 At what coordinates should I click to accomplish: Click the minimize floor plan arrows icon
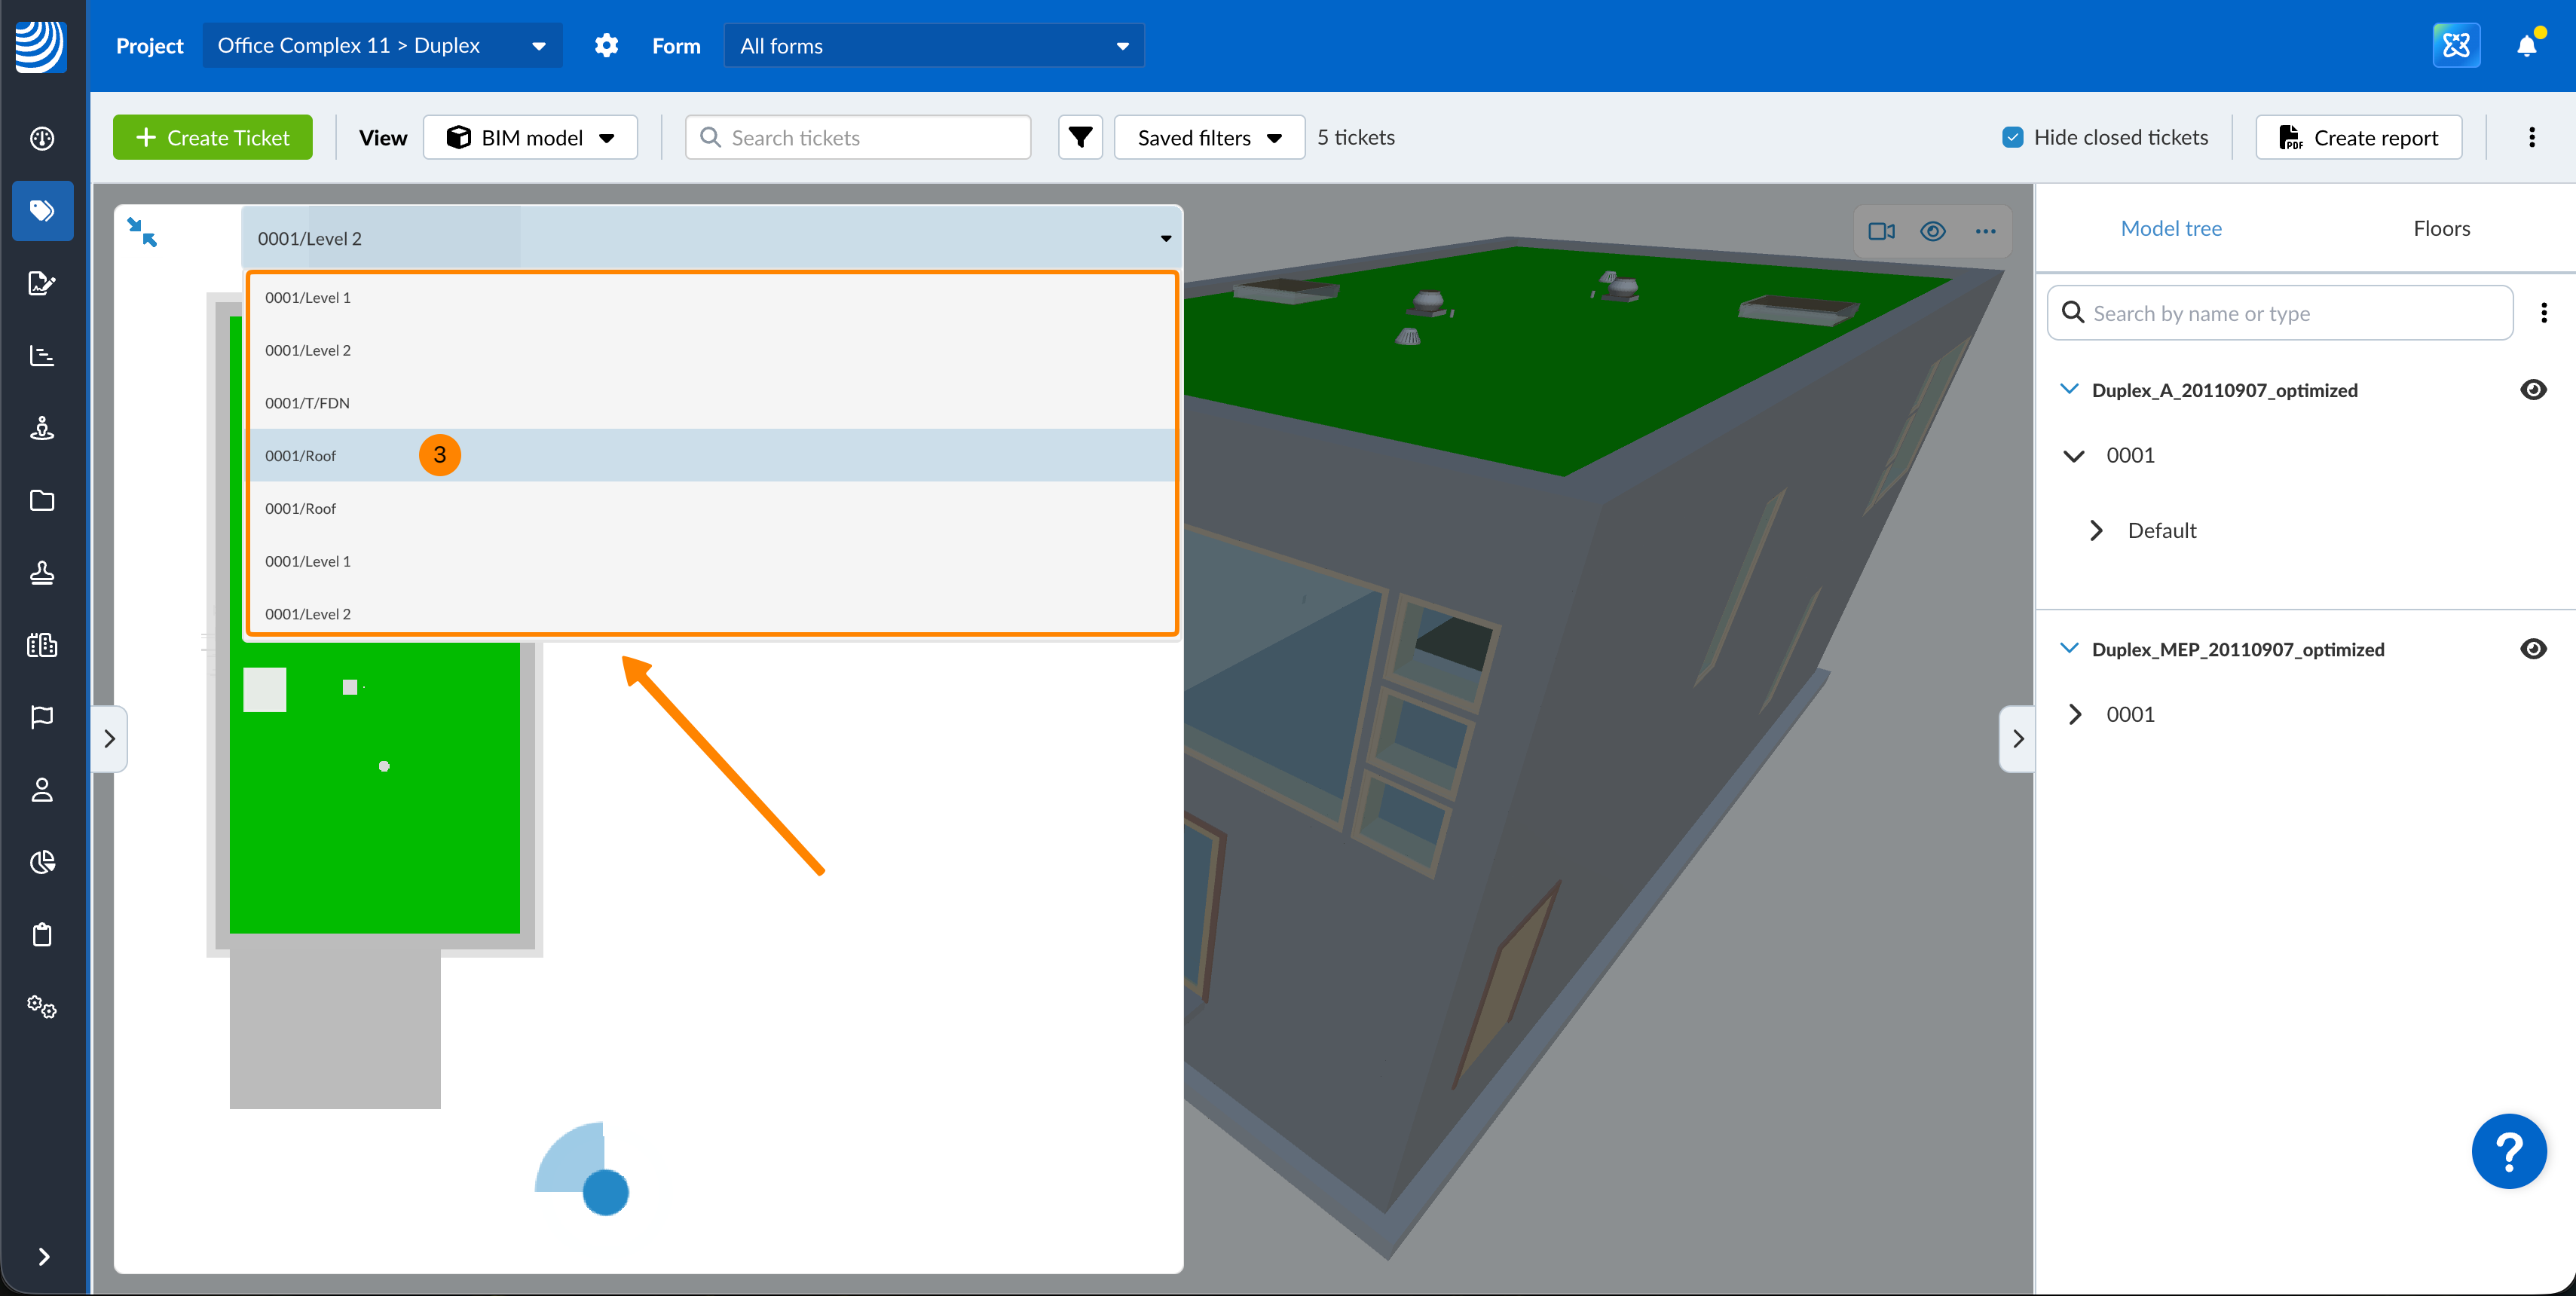point(142,232)
